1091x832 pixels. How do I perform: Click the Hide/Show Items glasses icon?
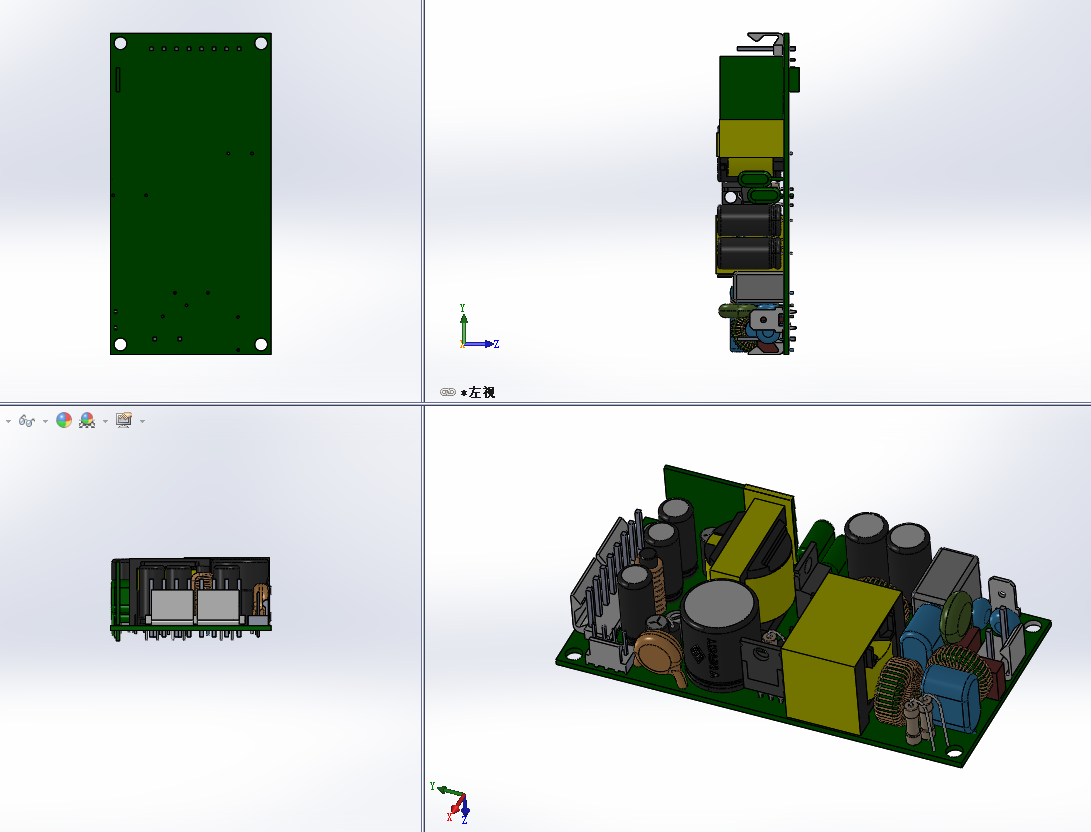(26, 421)
